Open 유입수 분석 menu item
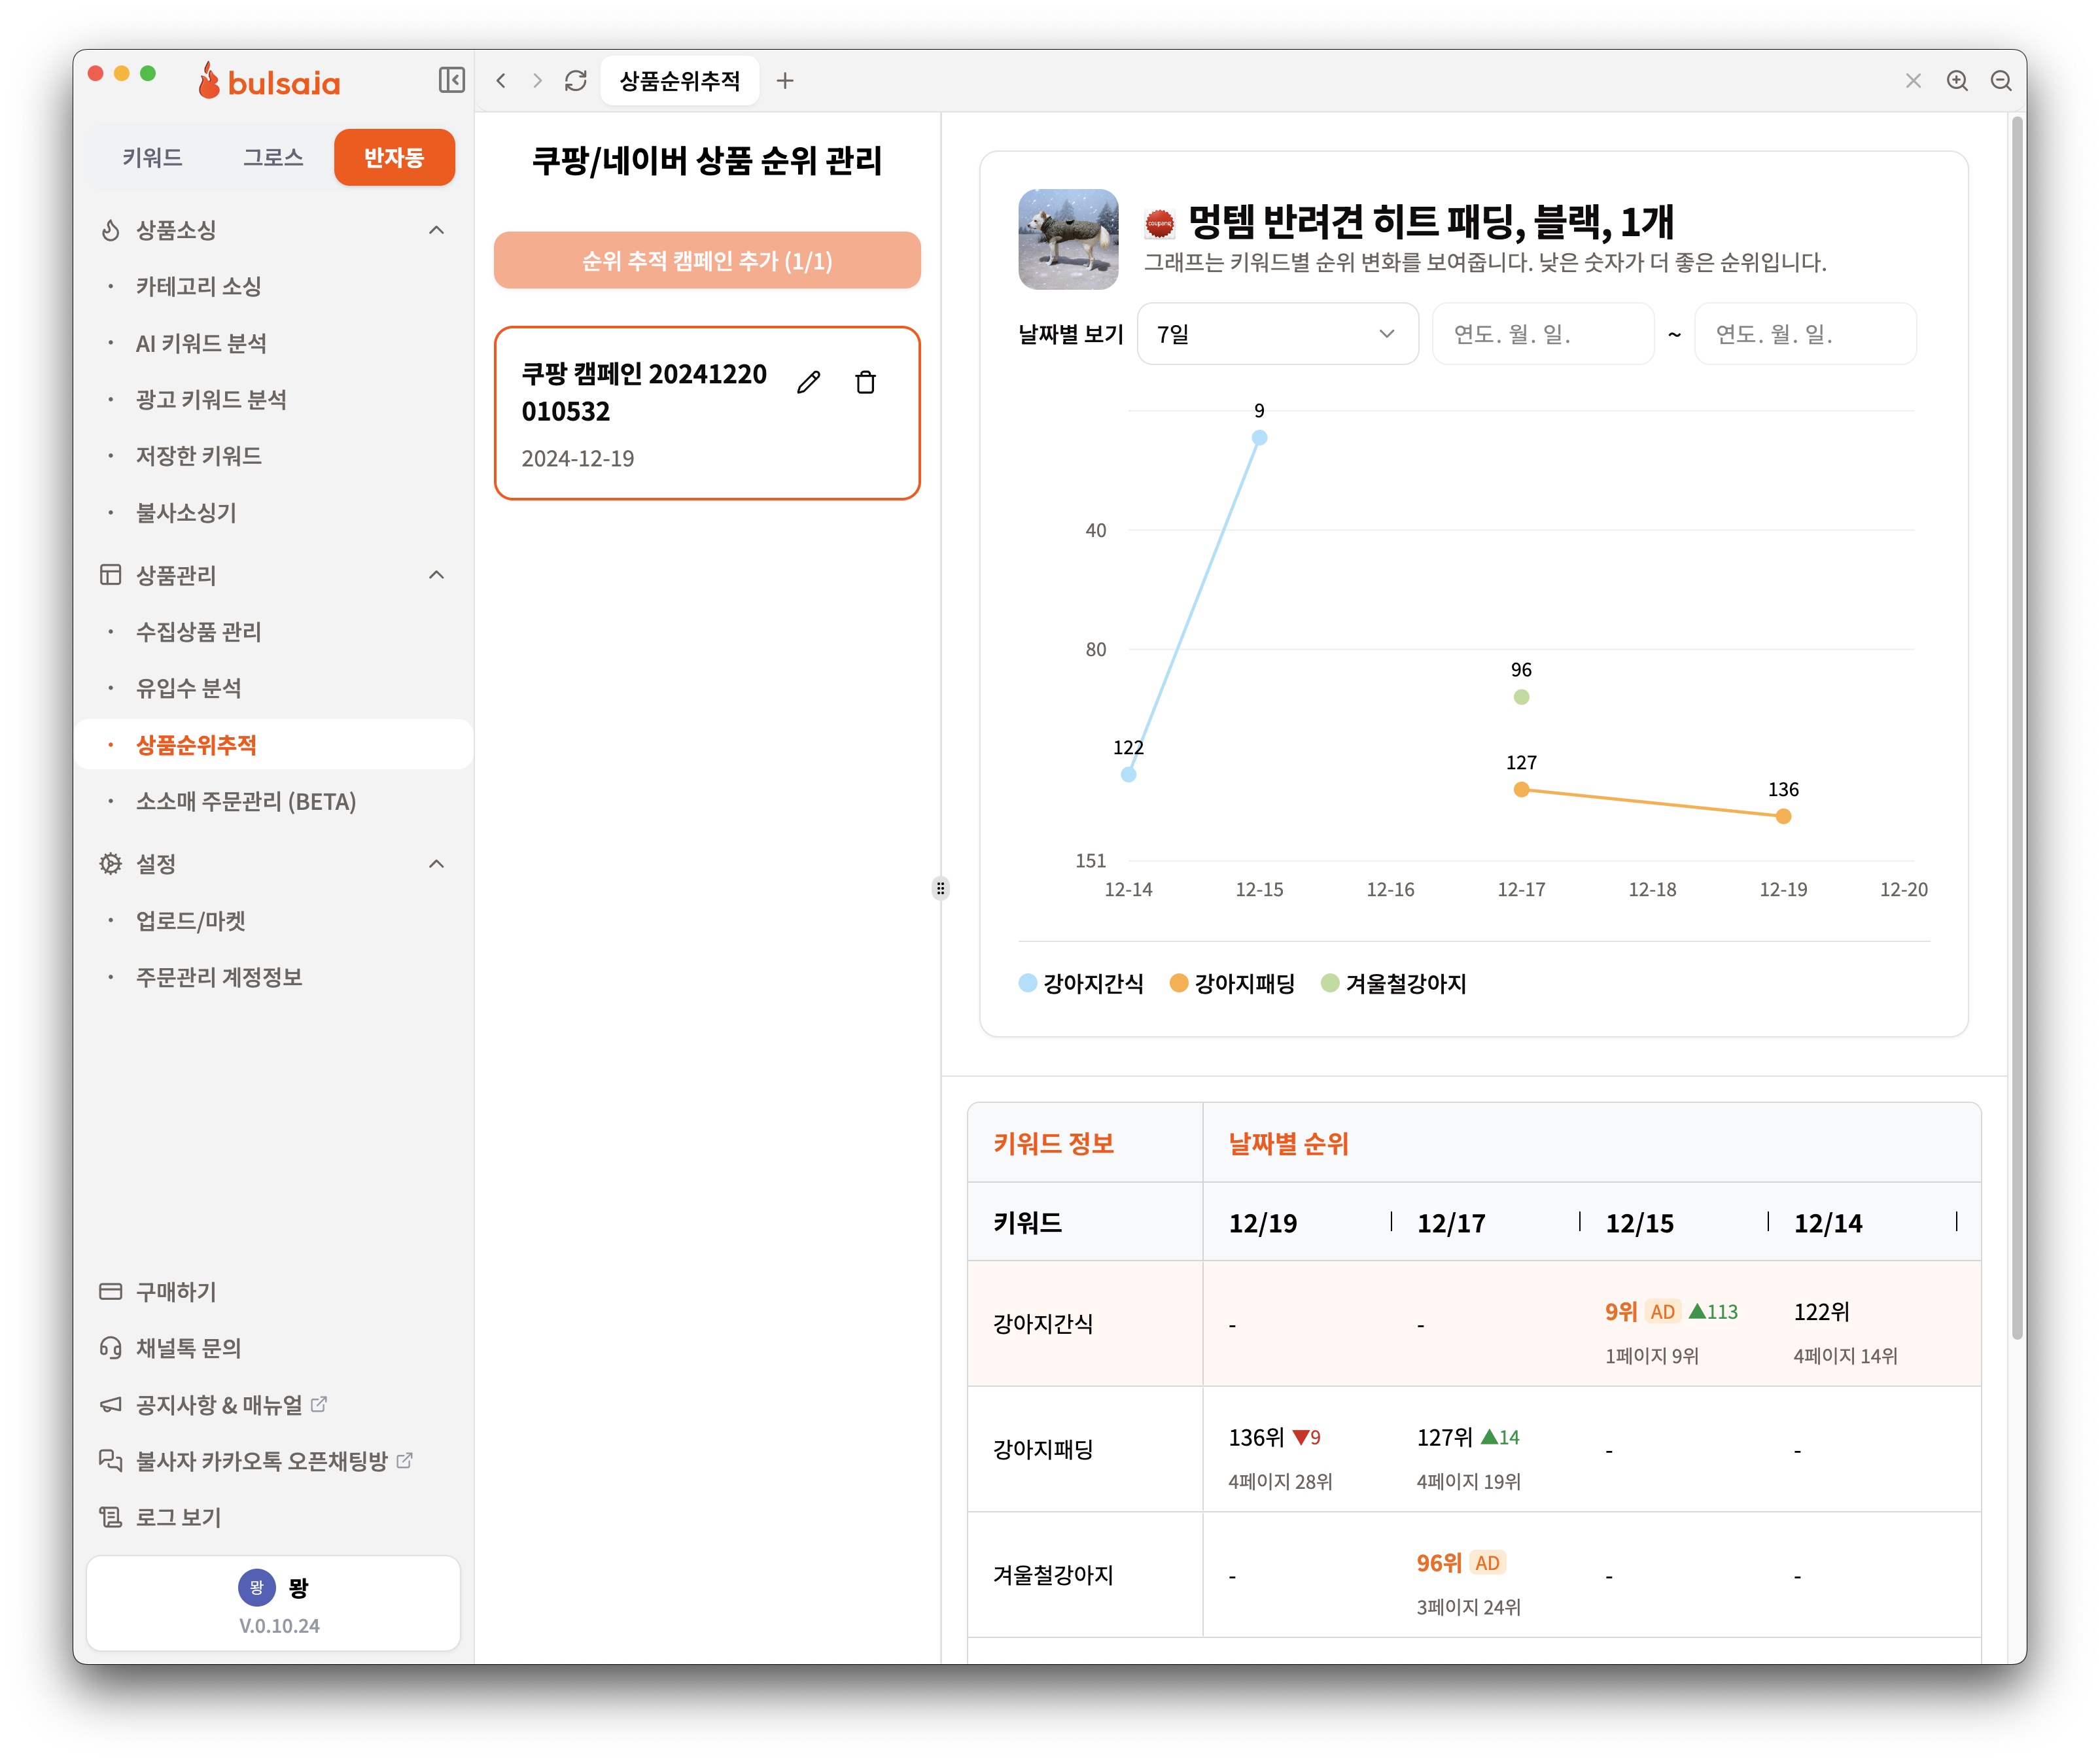Screen dimensions: 2100x1761 pos(189,688)
